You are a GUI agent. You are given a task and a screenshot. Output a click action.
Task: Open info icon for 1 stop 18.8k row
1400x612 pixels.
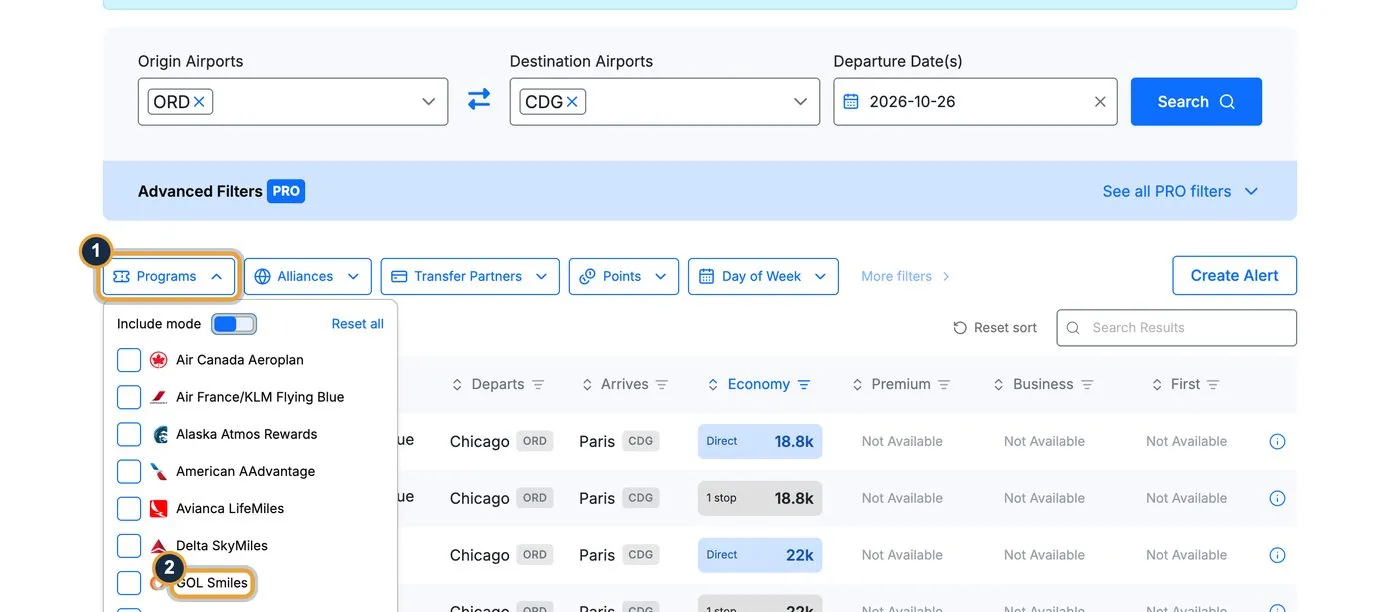1277,498
